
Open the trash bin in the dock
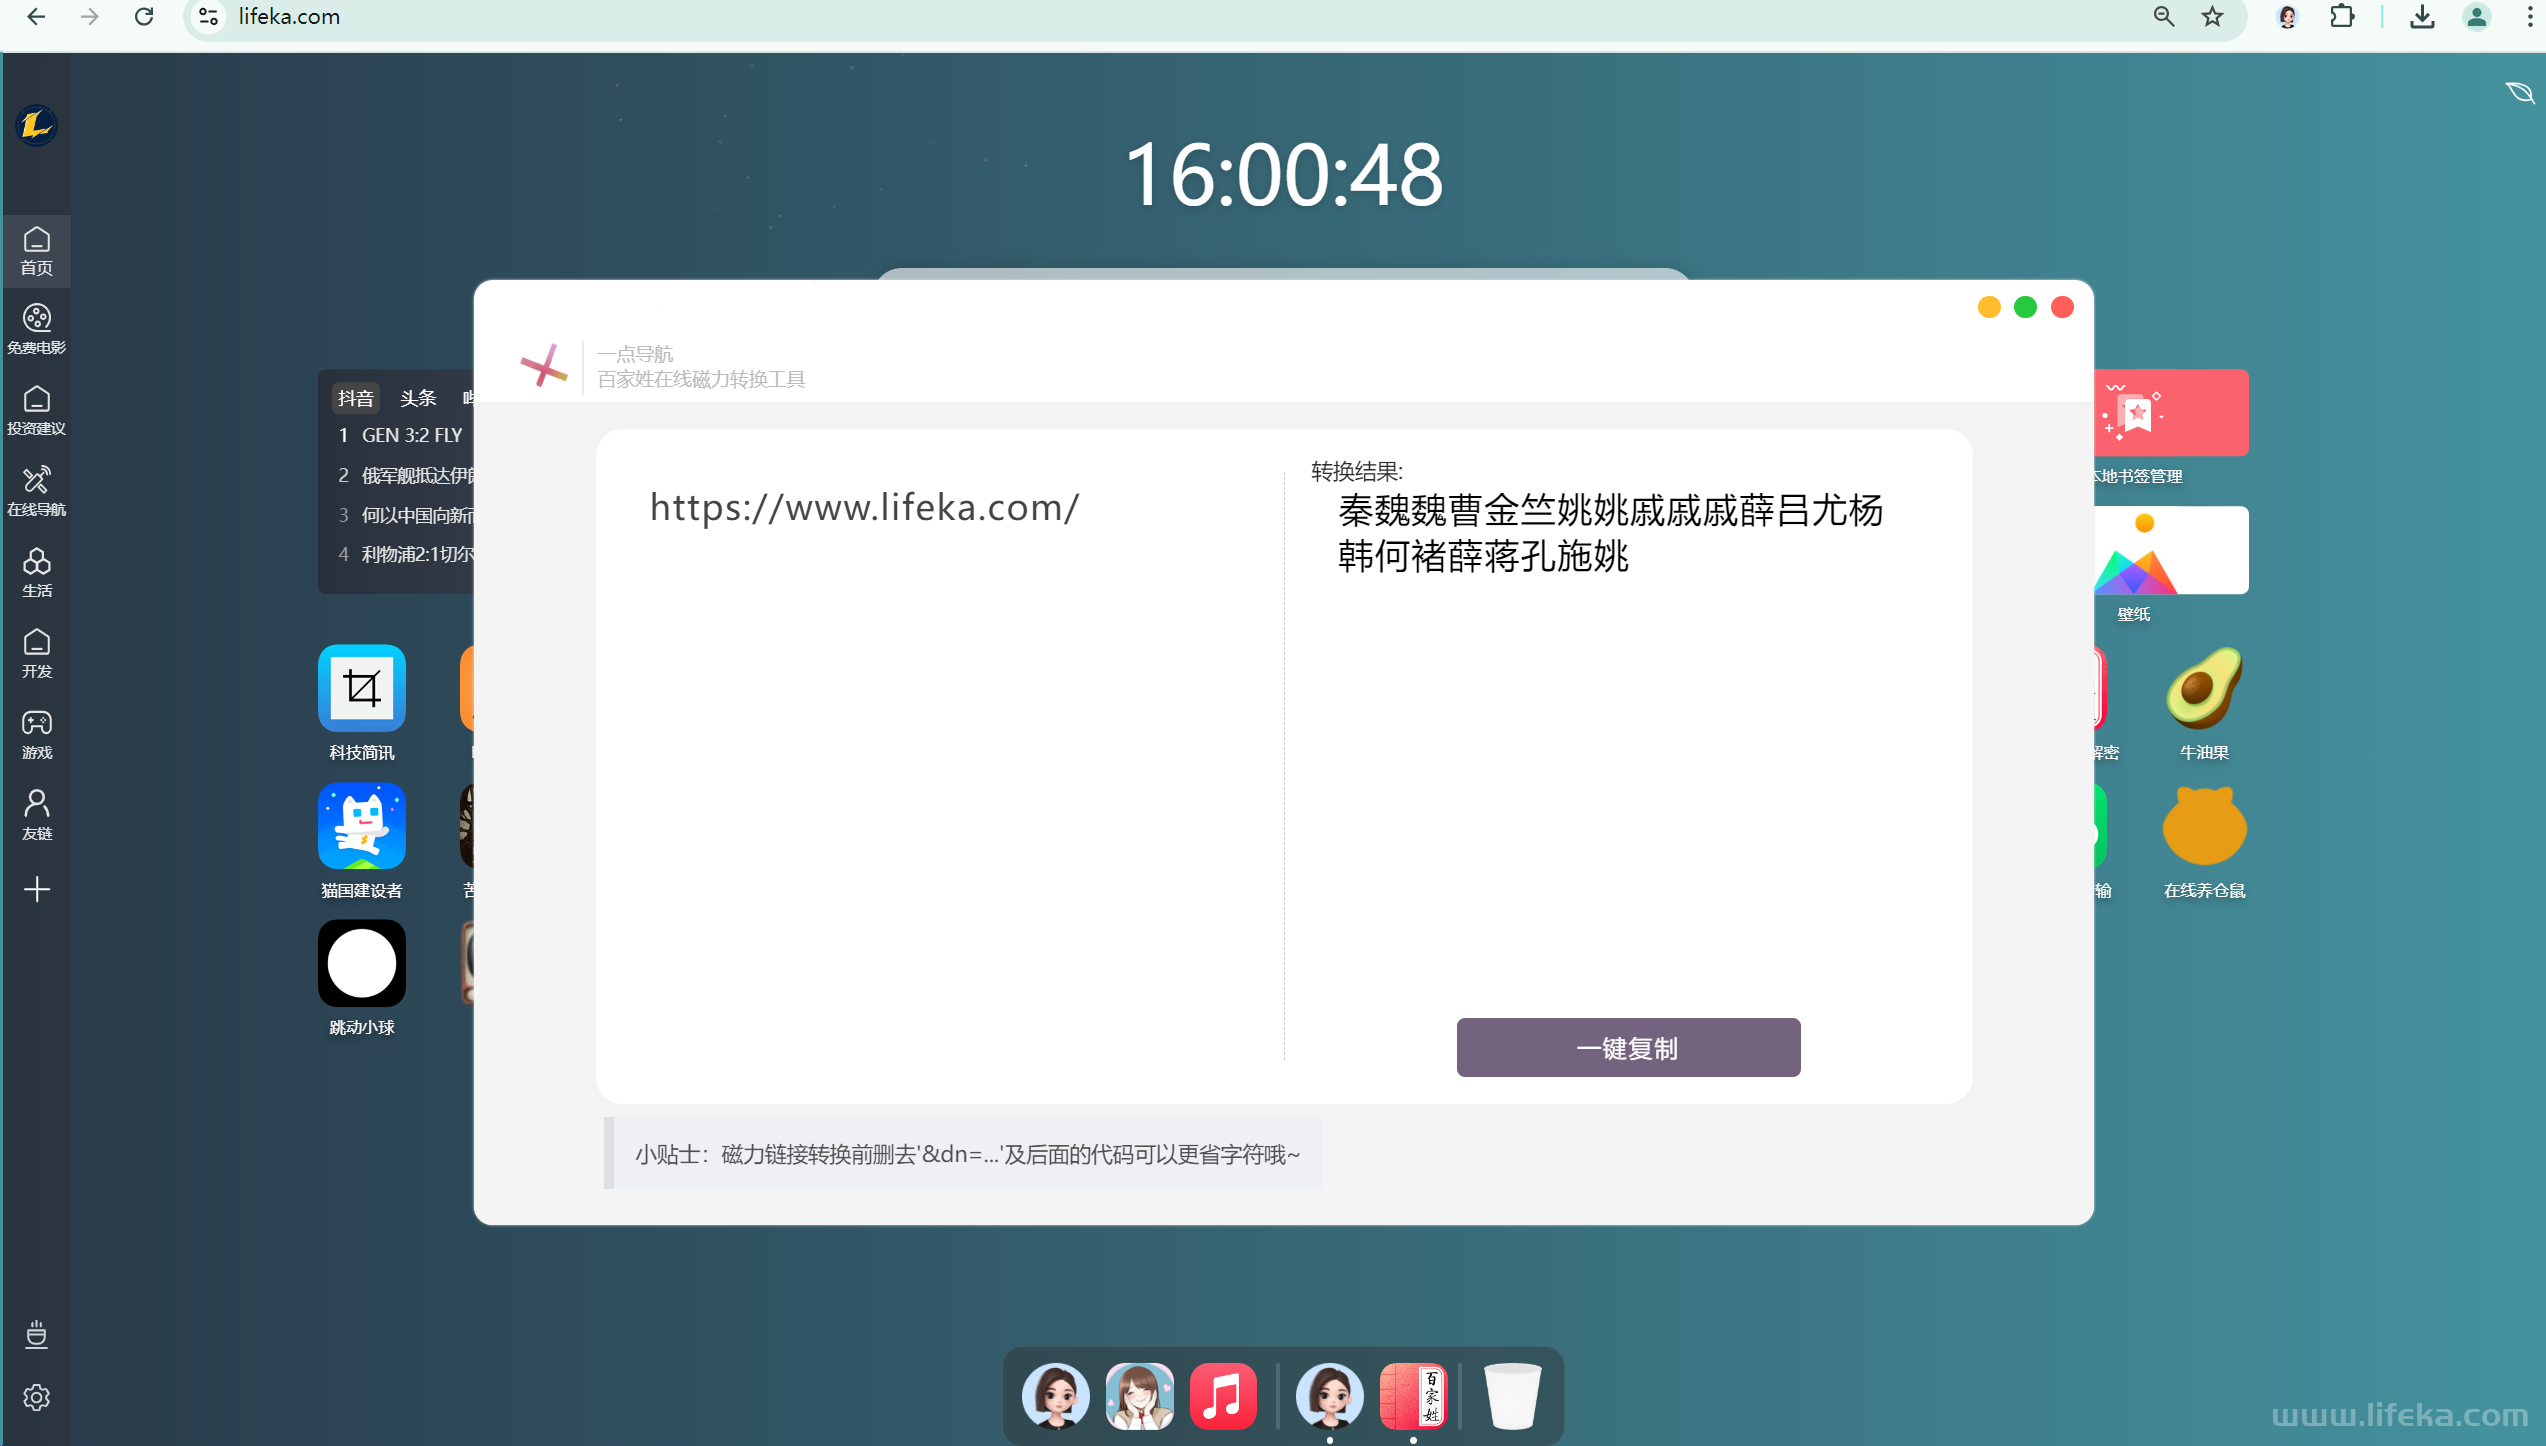(1511, 1395)
